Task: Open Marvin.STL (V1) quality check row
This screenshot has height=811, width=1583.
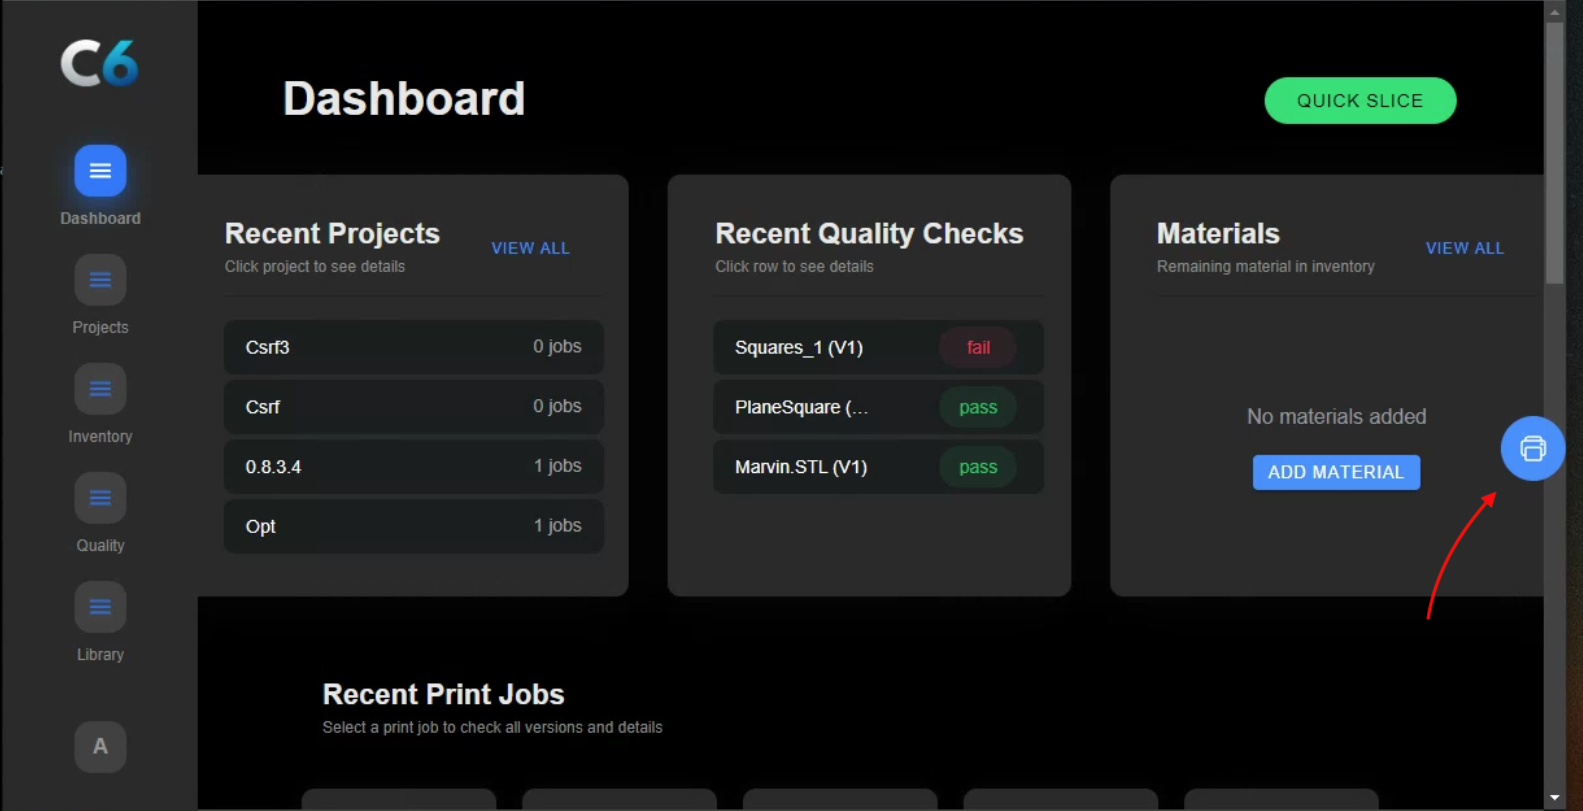Action: coord(877,467)
